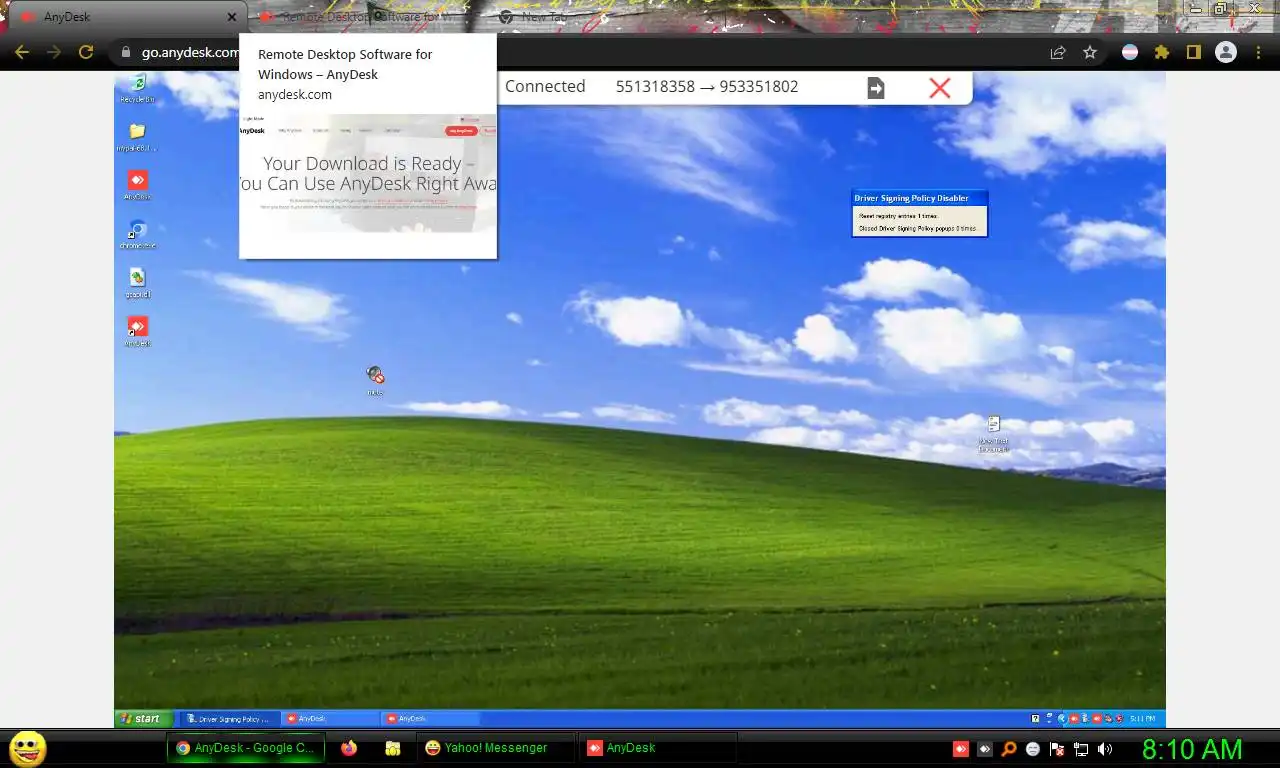Click the Connected status label
Image resolution: width=1280 pixels, height=768 pixels.
(545, 87)
